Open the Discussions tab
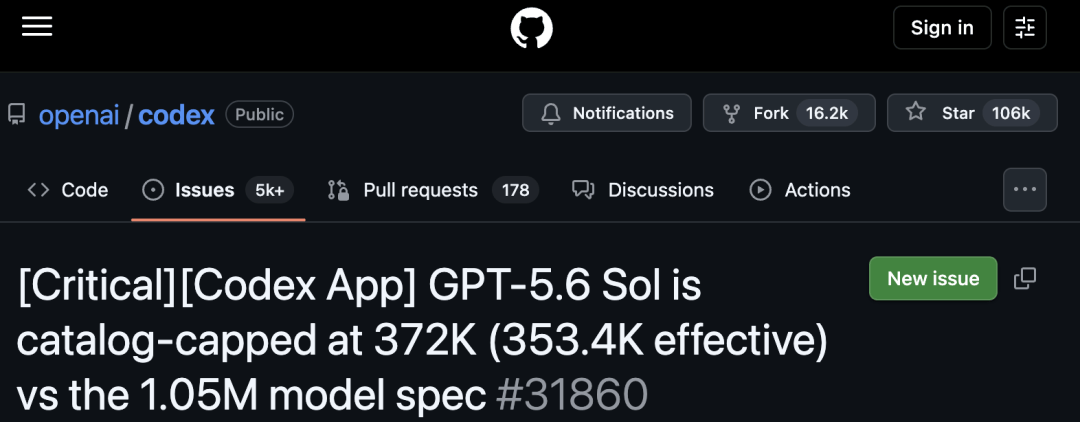Screen dimensions: 1080x422 [643, 190]
